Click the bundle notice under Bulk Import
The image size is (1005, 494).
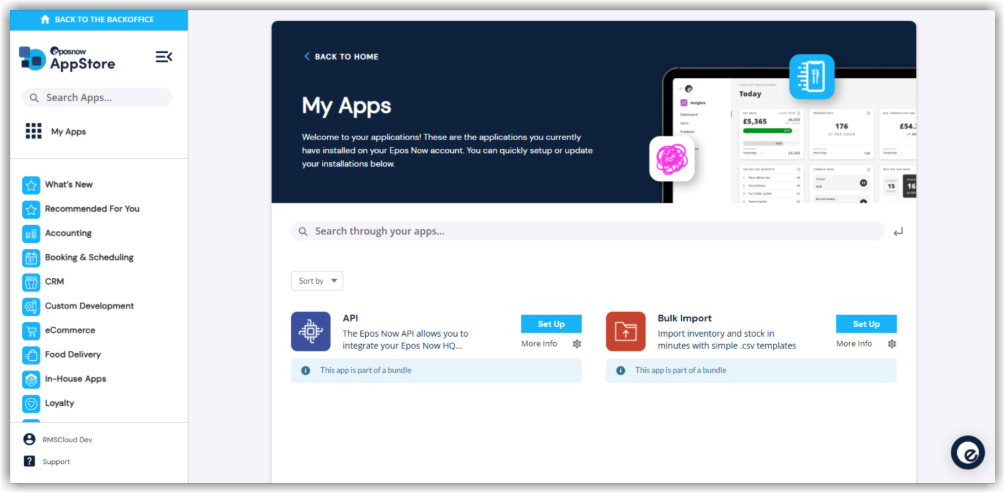click(751, 370)
